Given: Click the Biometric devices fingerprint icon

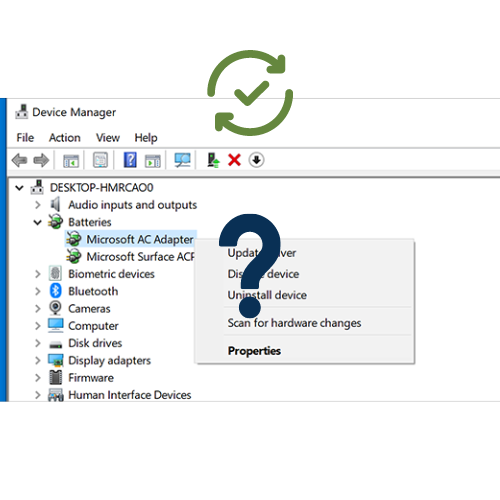Looking at the screenshot, I should (55, 274).
